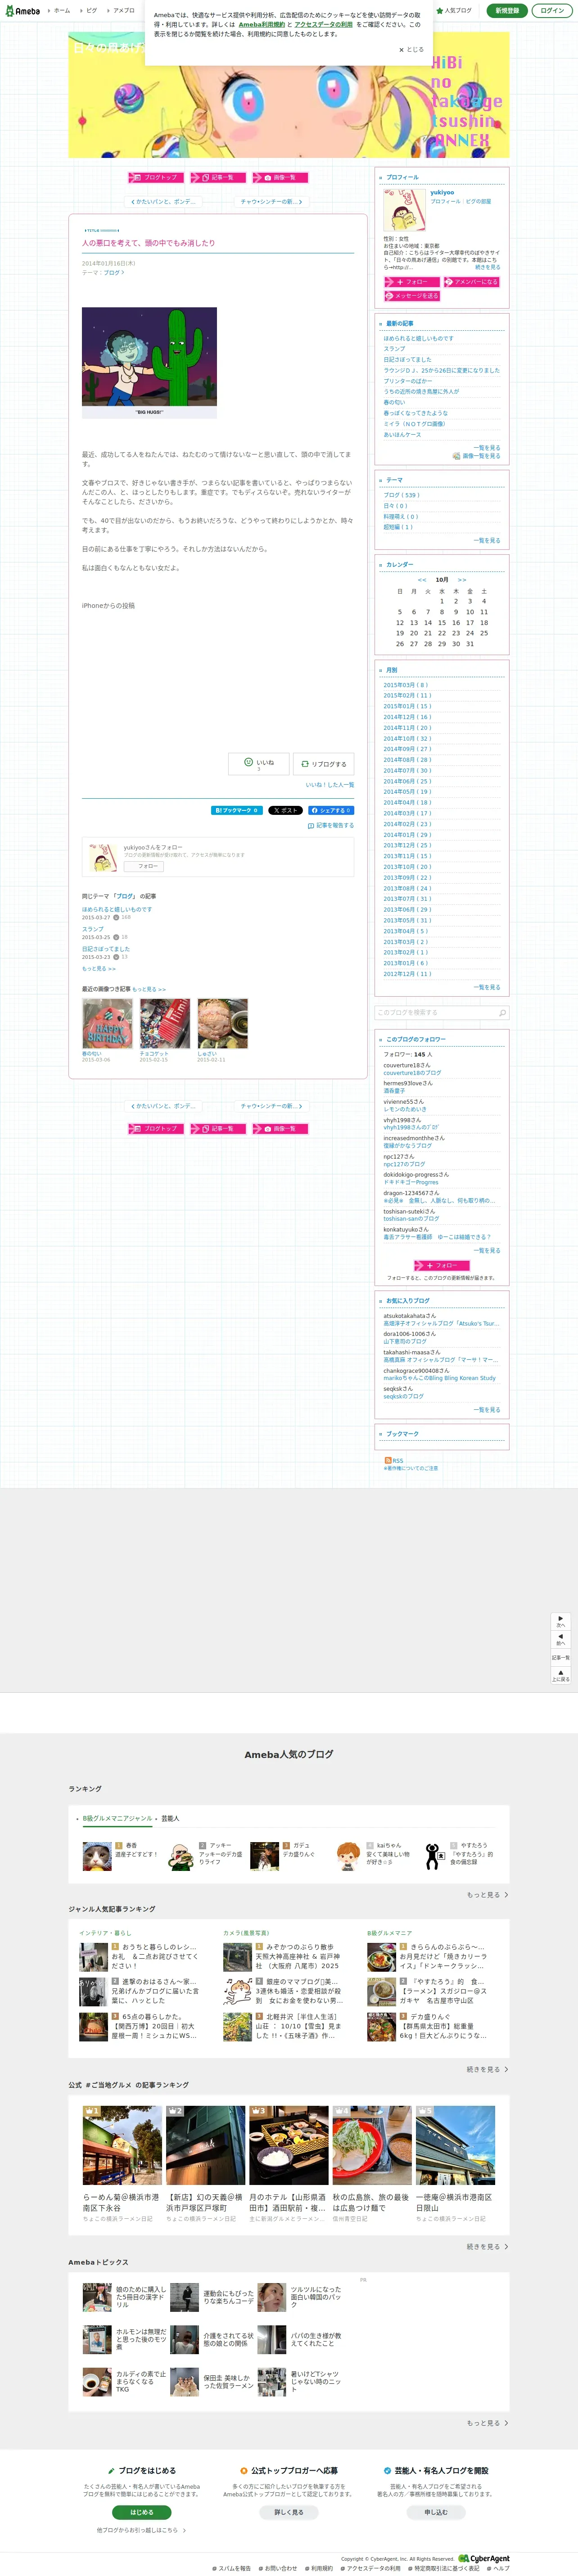Expand genre ranking 続きを見る
Screen dimensions: 578x2576
[487, 2069]
